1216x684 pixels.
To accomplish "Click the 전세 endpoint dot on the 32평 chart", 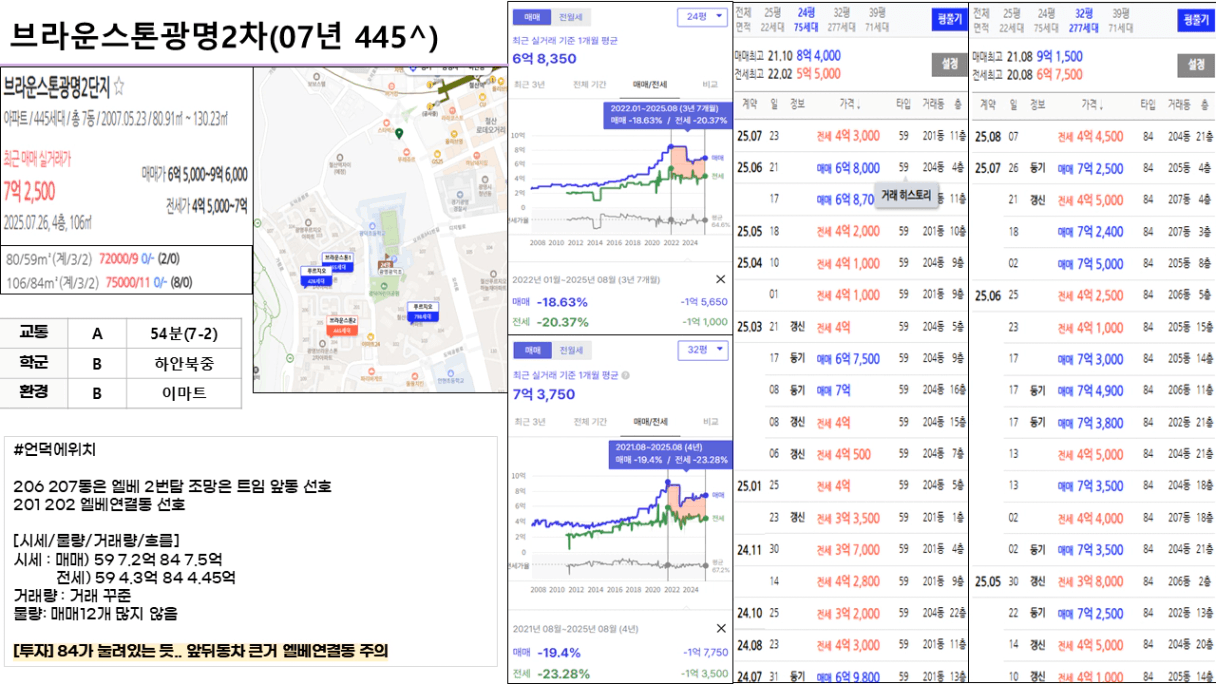I will 705,516.
